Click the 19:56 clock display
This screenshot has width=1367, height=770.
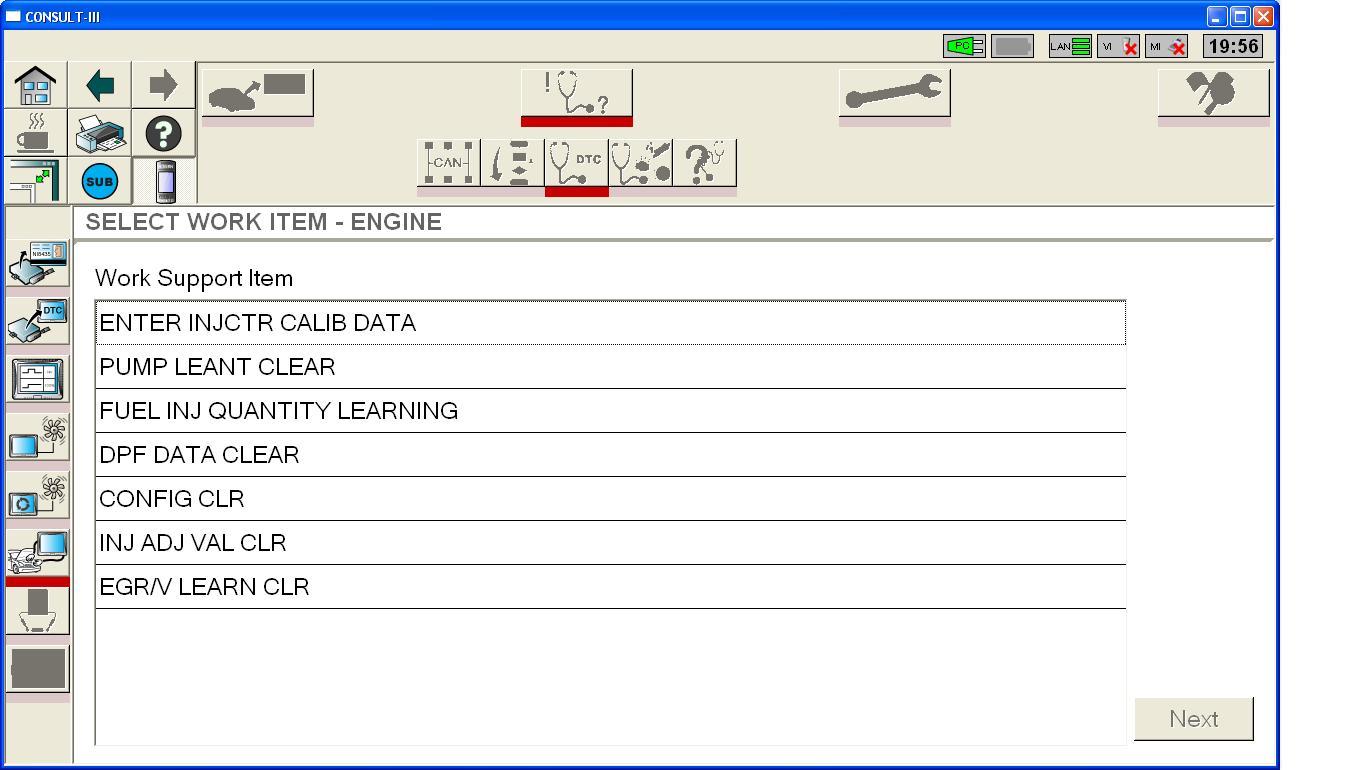(1232, 46)
